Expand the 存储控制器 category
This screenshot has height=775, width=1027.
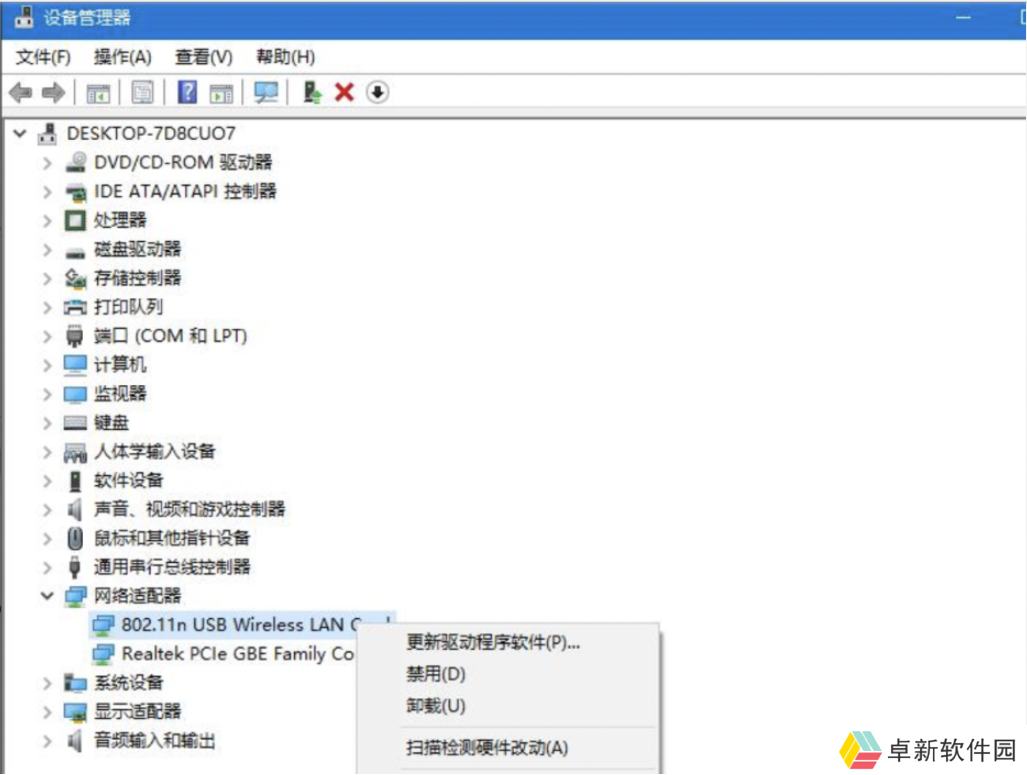(x=47, y=278)
